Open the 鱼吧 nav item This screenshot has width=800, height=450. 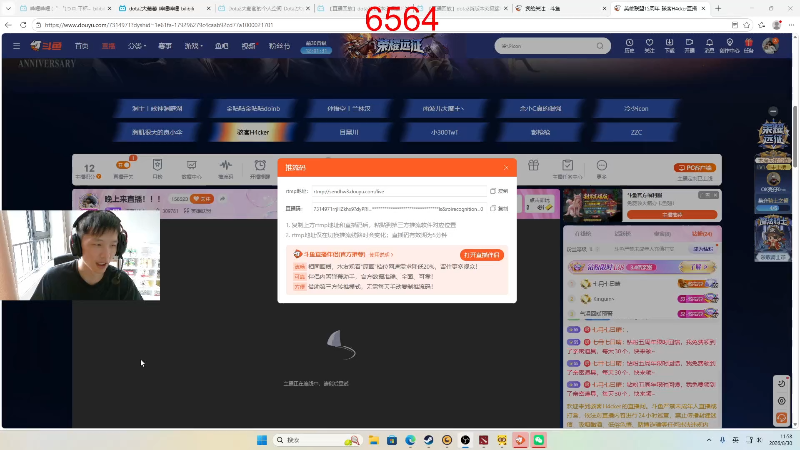click(x=221, y=46)
